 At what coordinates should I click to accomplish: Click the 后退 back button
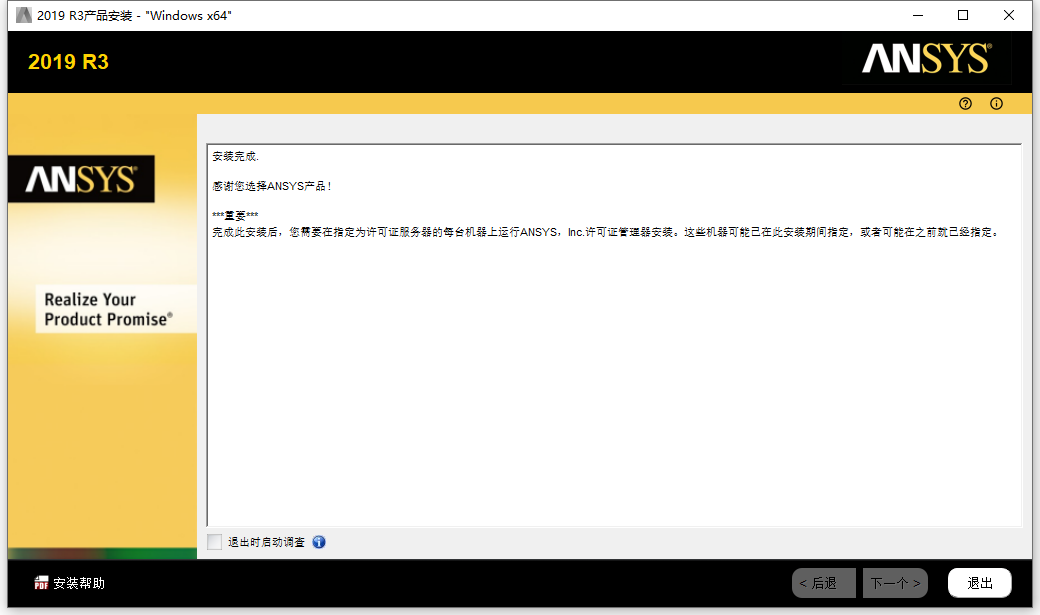(824, 583)
